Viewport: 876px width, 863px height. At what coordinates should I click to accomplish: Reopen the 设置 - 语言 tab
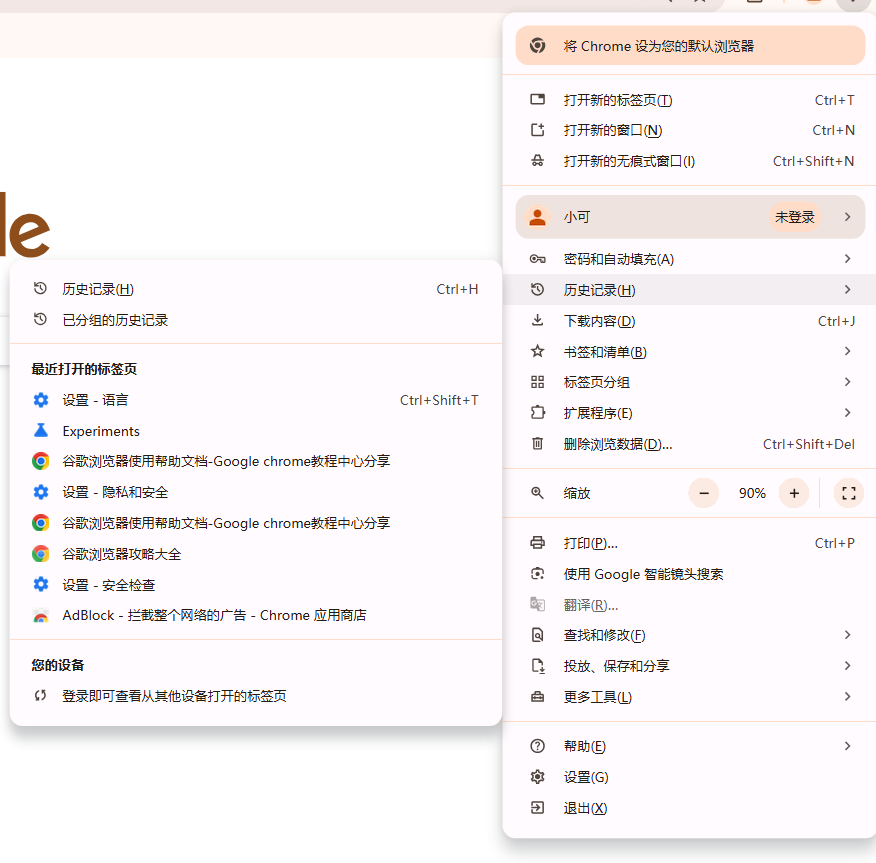(x=256, y=400)
